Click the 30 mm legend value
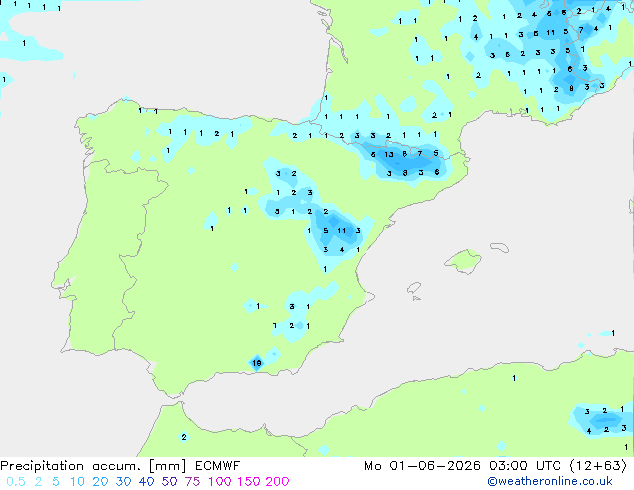The width and height of the screenshot is (634, 490). click(x=123, y=482)
